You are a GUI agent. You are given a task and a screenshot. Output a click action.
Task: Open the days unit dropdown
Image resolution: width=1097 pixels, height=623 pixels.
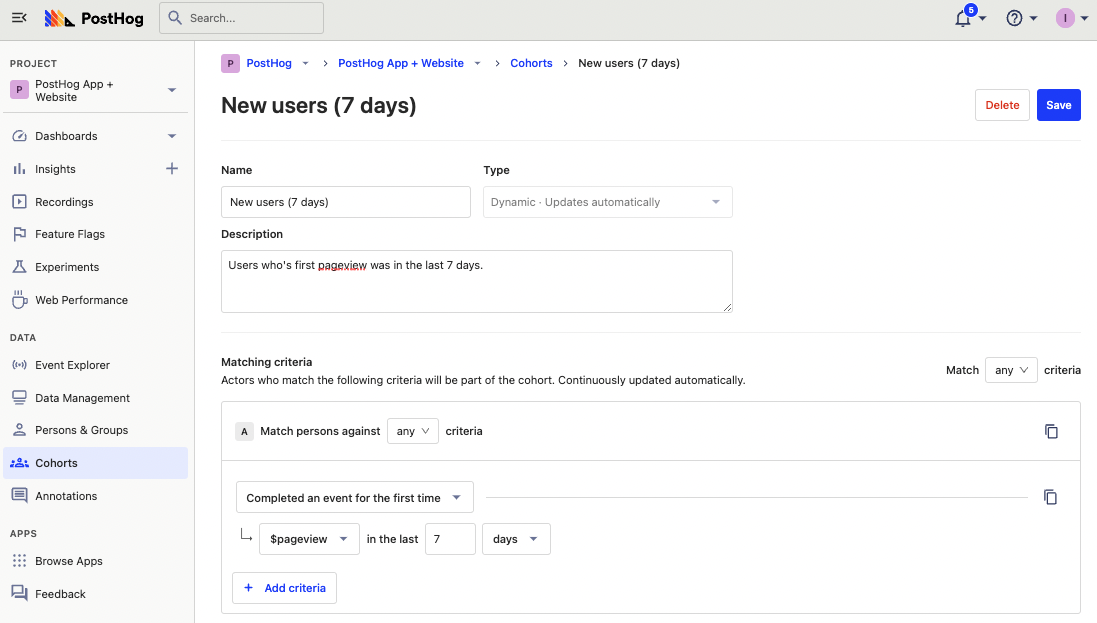click(x=516, y=538)
